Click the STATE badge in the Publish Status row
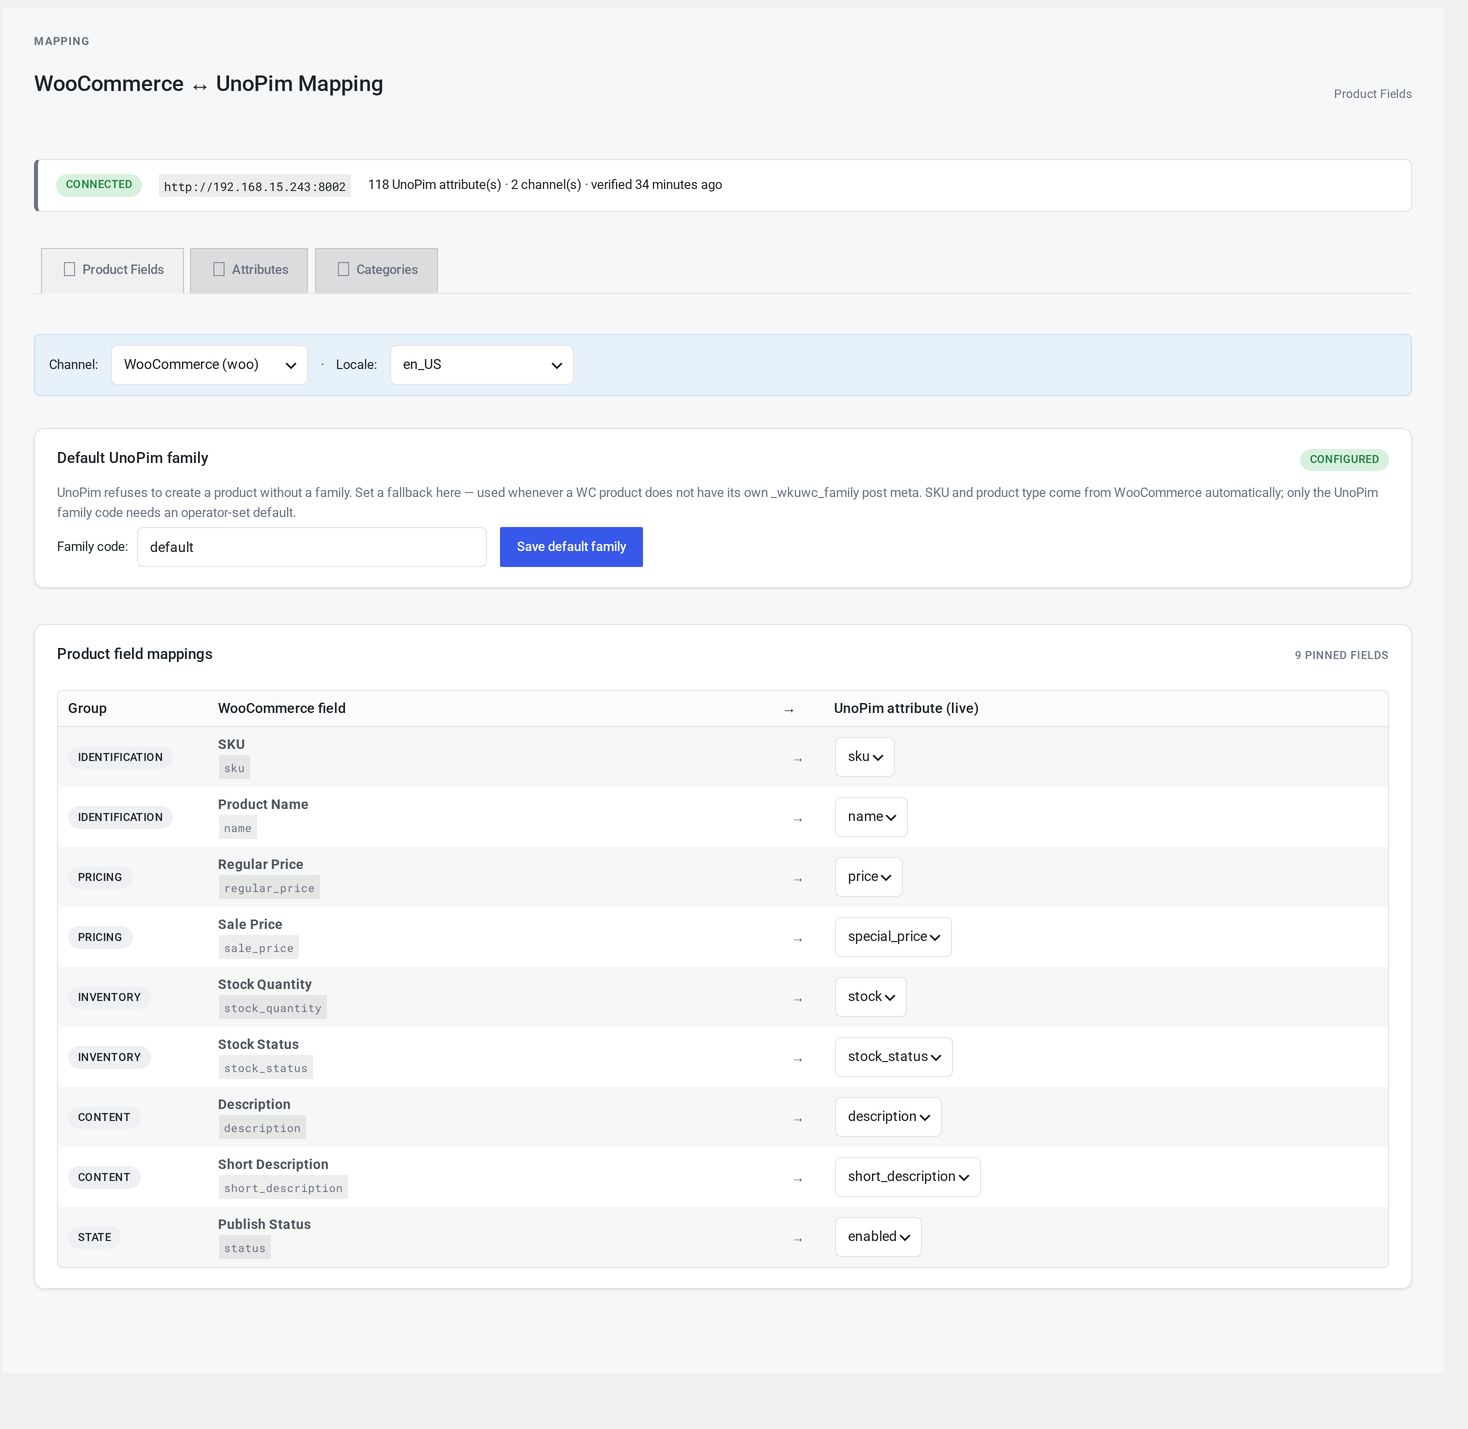1468x1429 pixels. tap(95, 1238)
